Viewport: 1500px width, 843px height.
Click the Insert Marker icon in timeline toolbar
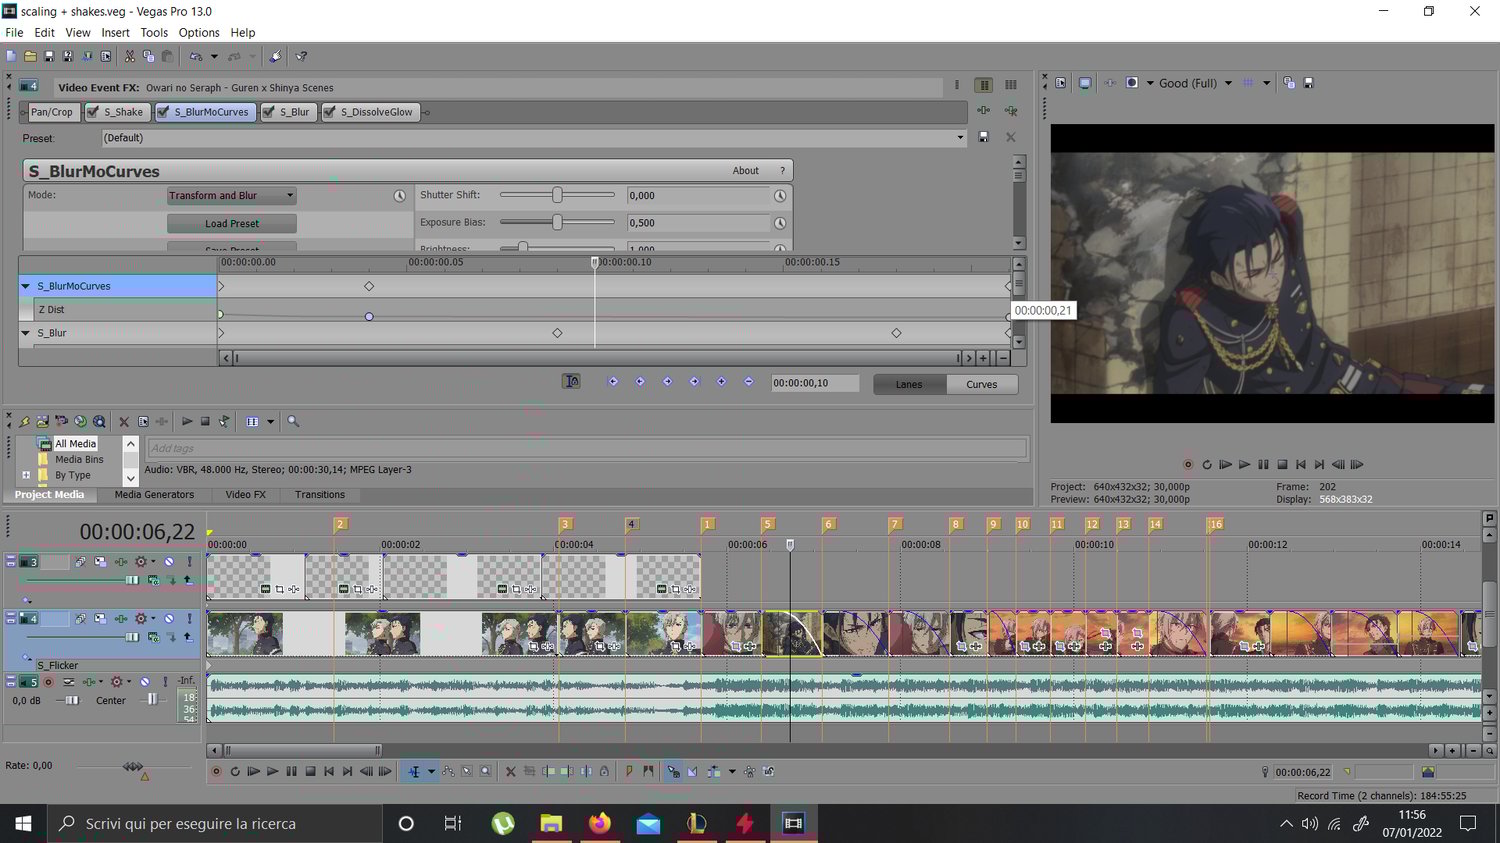click(629, 772)
